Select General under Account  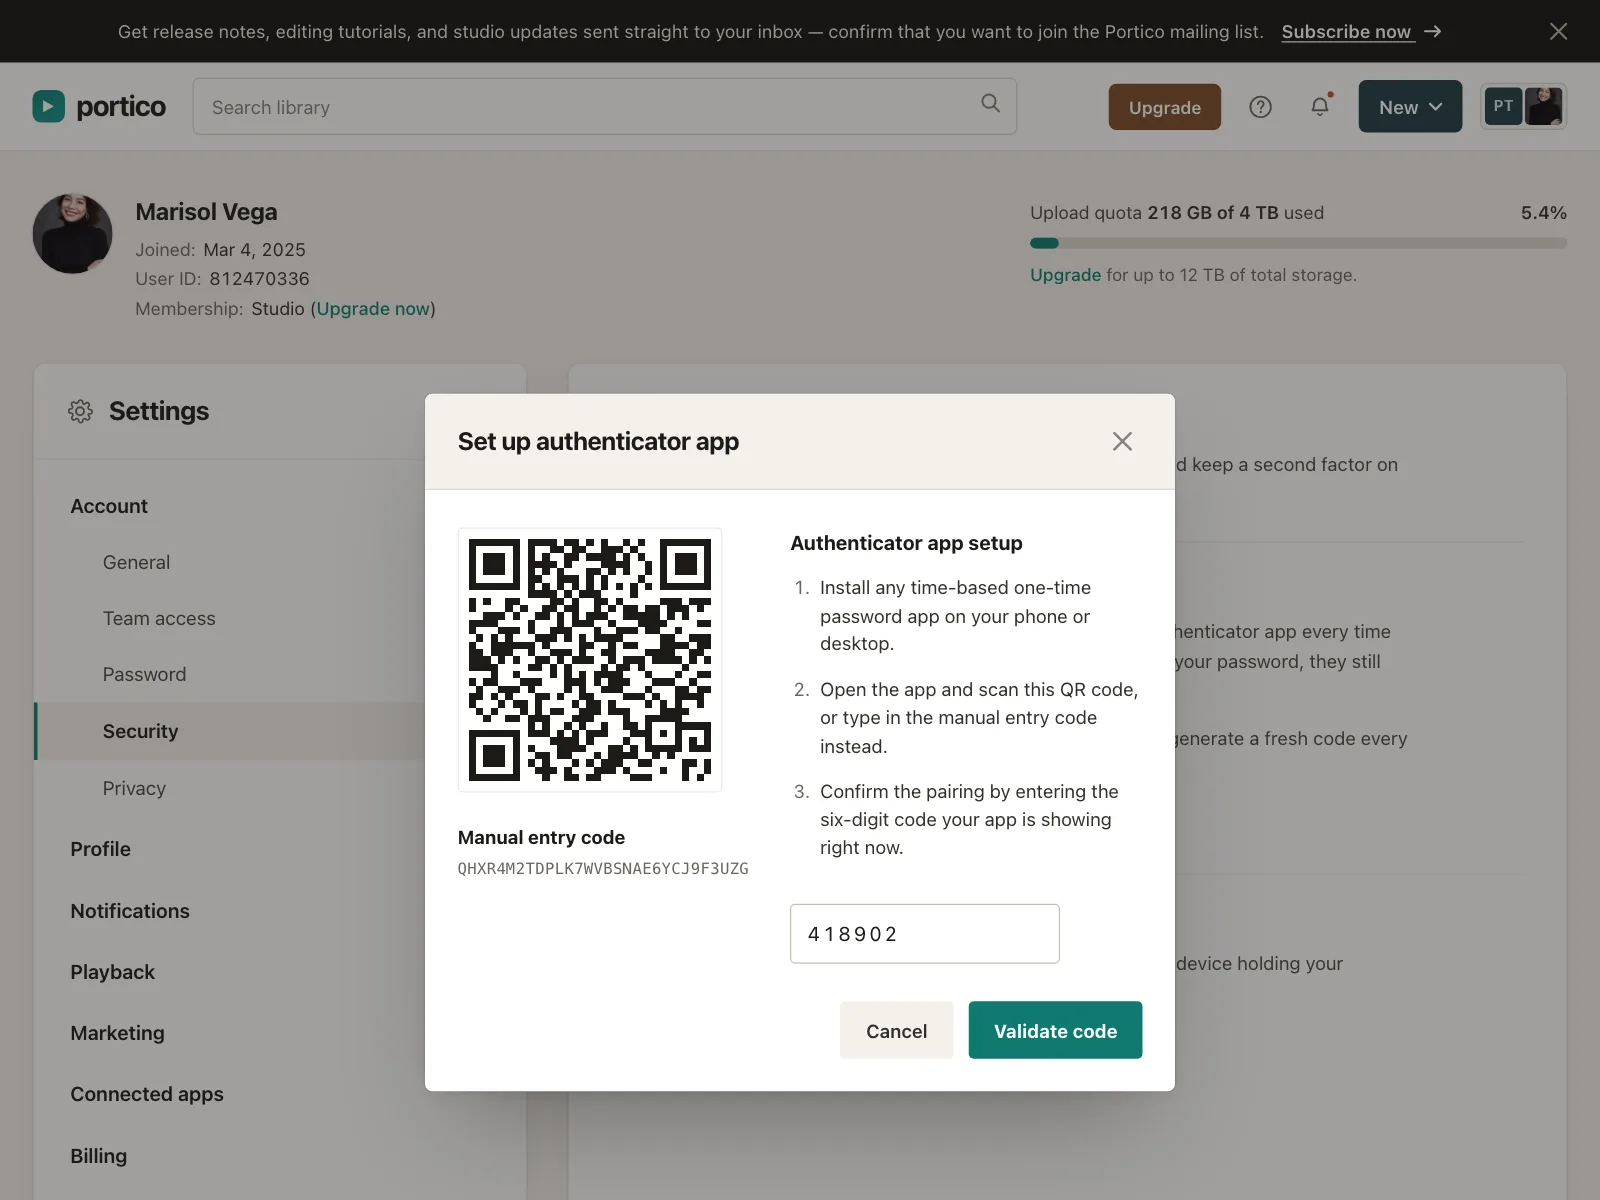point(136,562)
